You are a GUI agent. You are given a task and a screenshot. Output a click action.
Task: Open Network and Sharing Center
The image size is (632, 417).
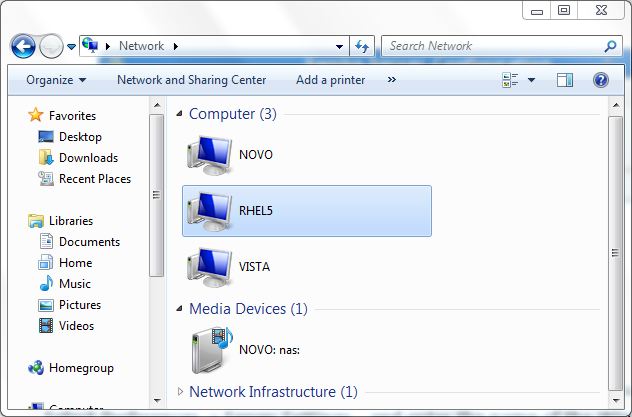[x=191, y=80]
